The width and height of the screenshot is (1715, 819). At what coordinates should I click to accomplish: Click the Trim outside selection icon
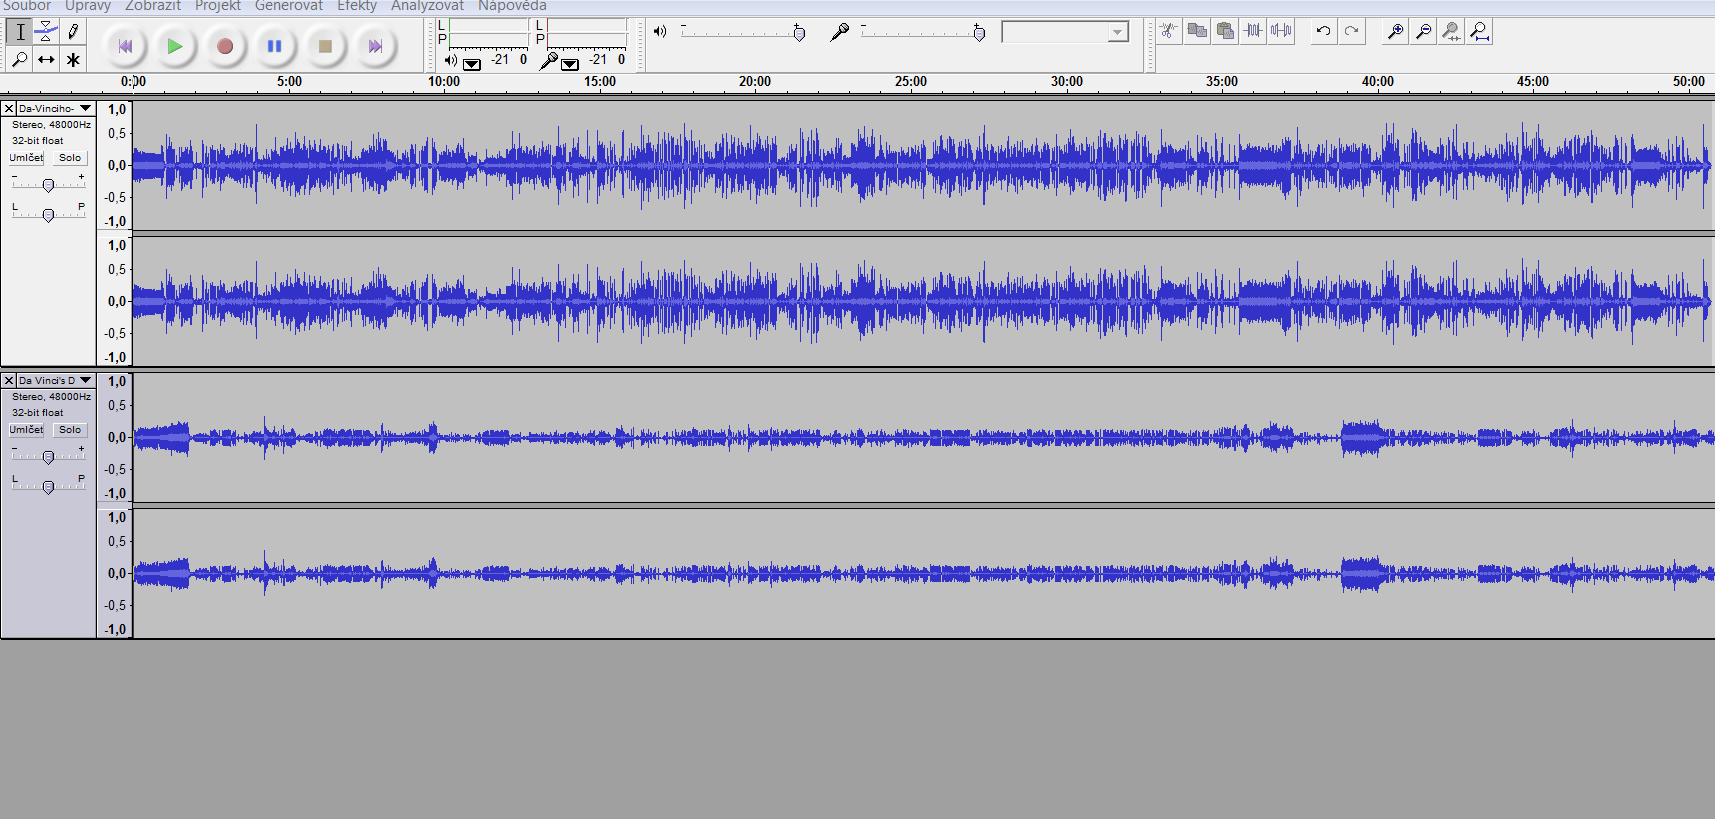click(1253, 31)
